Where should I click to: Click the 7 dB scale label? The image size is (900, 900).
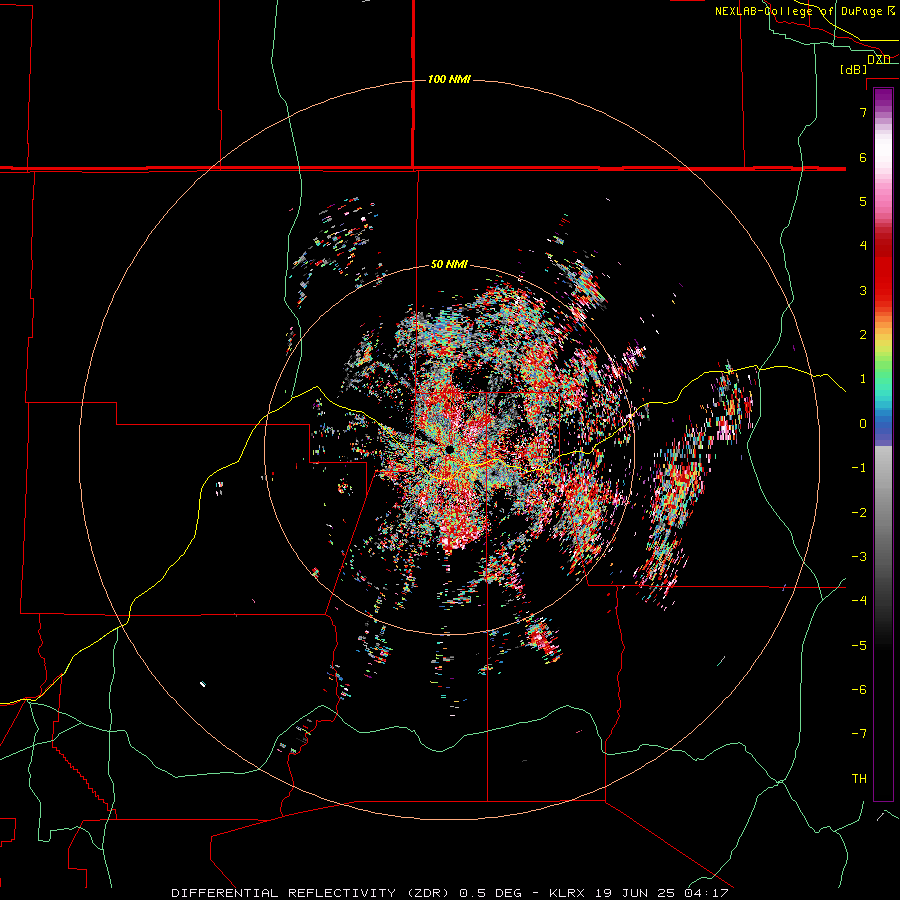point(863,112)
